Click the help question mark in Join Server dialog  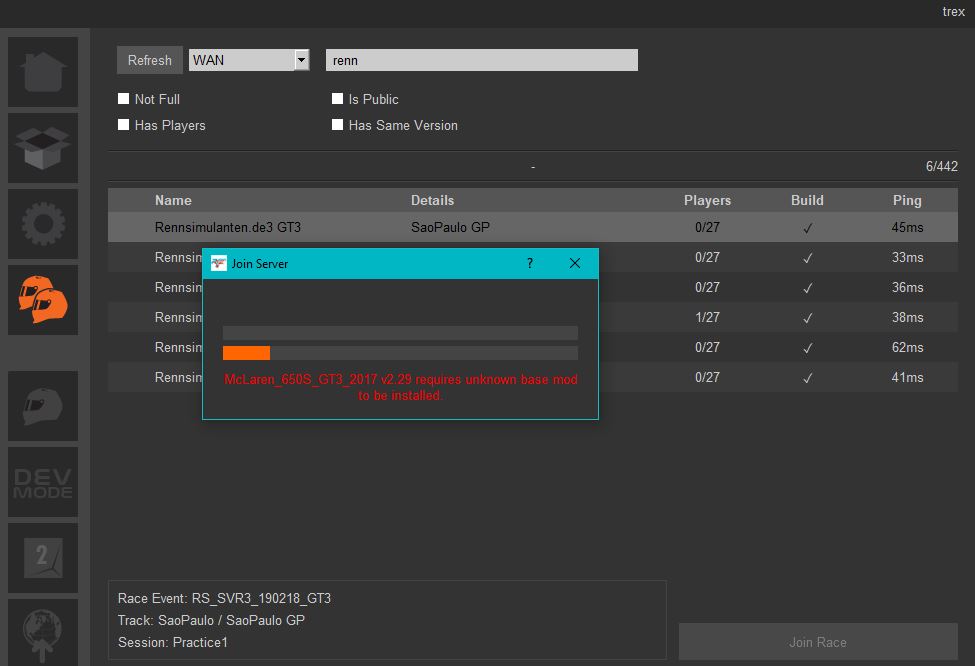(x=530, y=263)
